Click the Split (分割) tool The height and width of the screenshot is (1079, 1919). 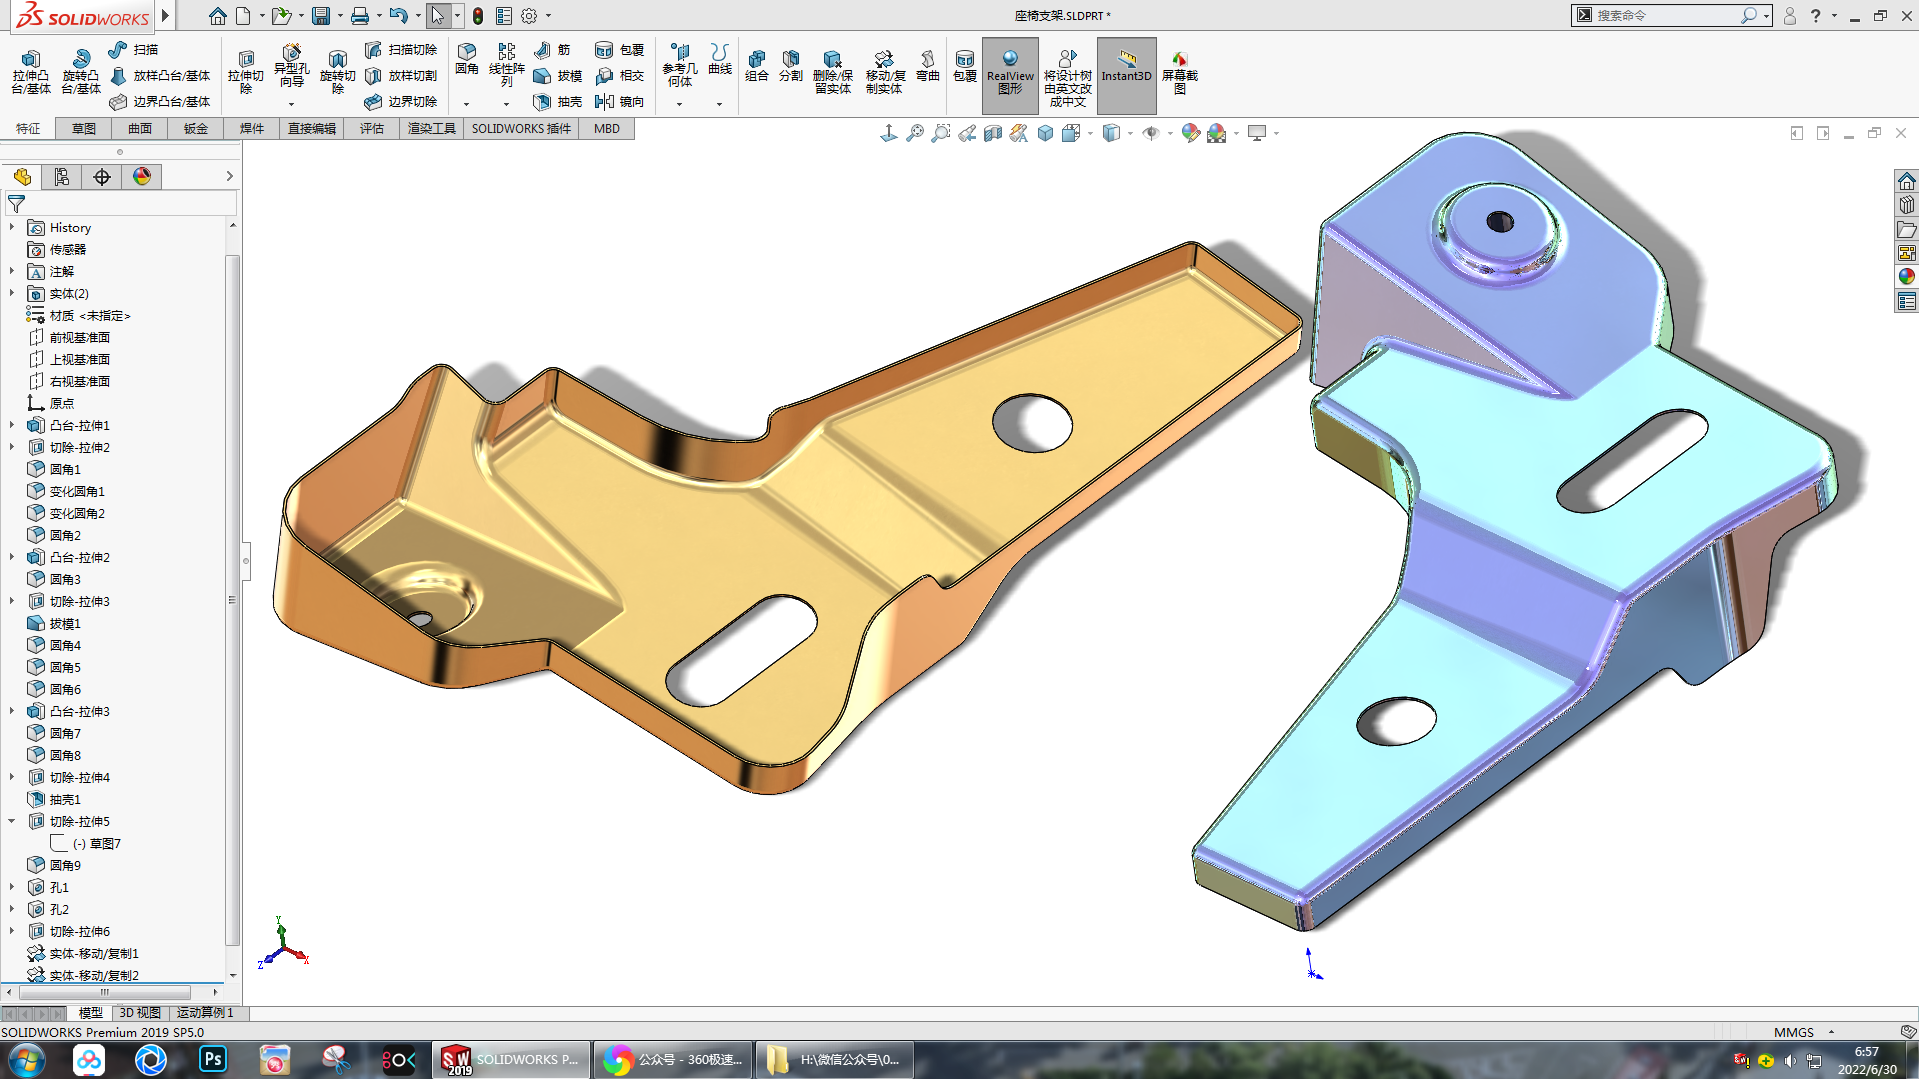point(791,66)
